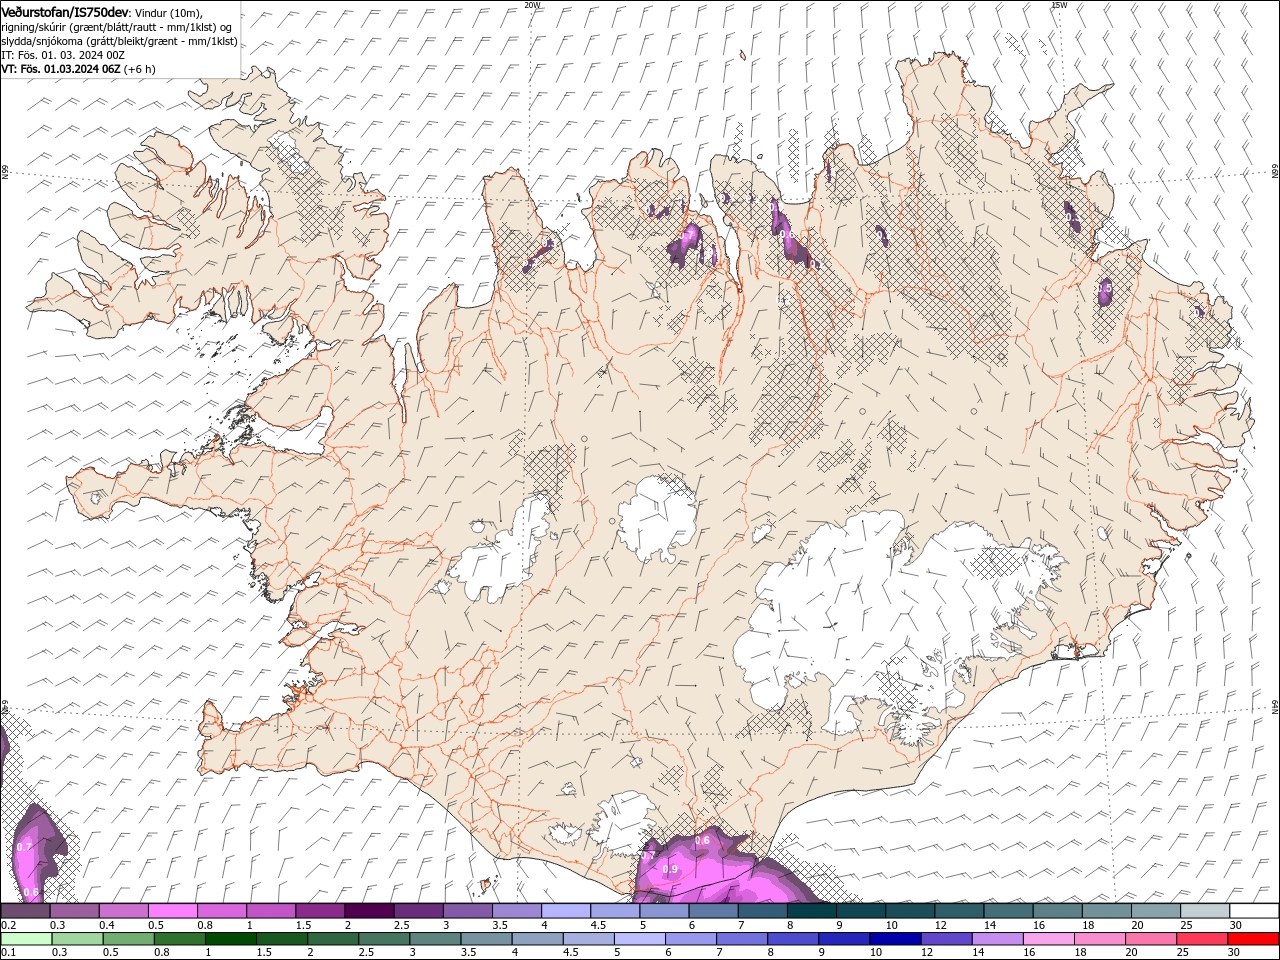Click the '0.1' label under the lower scale
Viewport: 1280px width, 960px height.
point(9,952)
